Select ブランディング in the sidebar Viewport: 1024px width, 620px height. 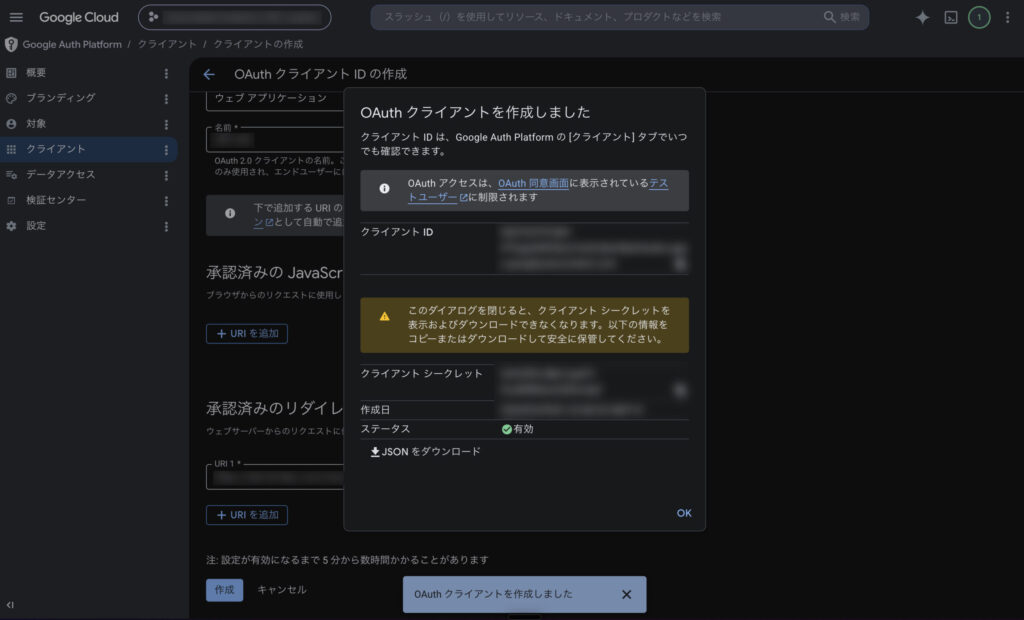61,98
